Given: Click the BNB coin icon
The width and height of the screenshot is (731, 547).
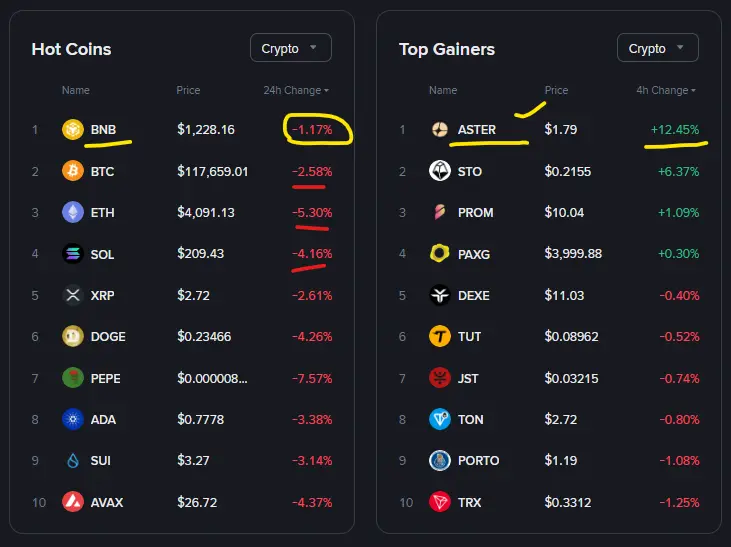Looking at the screenshot, I should click(x=72, y=130).
